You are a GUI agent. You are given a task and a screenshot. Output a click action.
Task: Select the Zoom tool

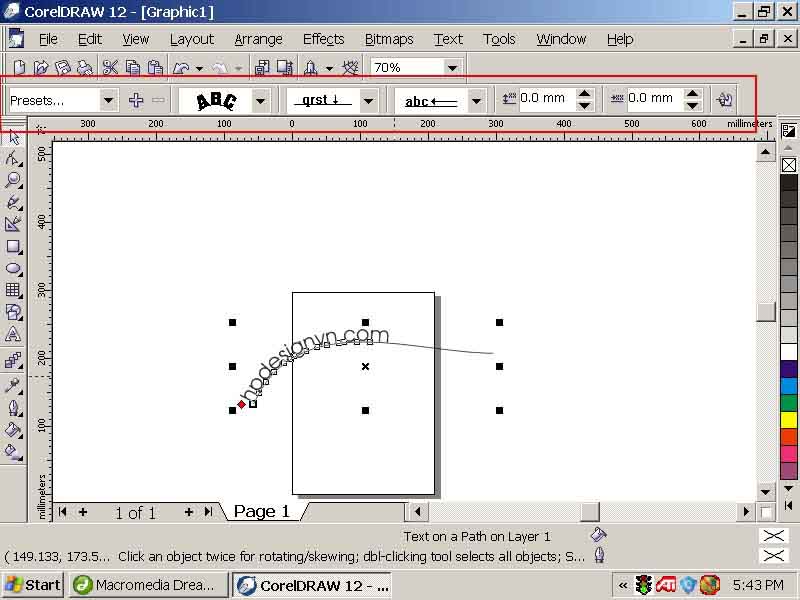point(14,180)
